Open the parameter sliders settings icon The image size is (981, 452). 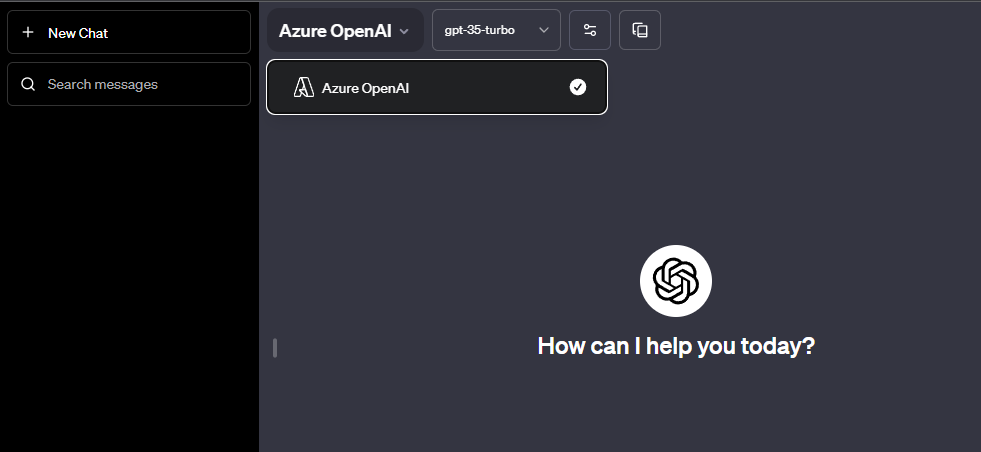coord(590,30)
